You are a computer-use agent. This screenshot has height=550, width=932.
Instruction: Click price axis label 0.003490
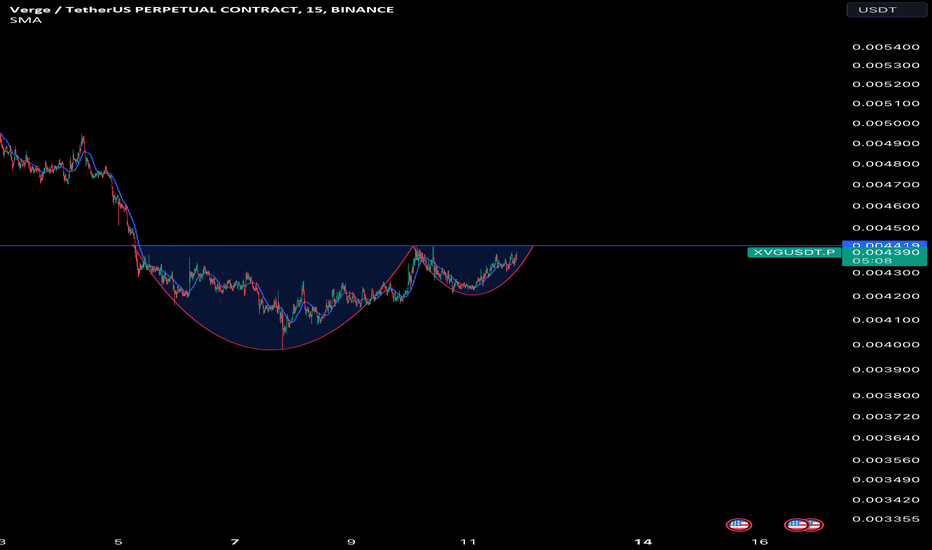pyautogui.click(x=886, y=480)
